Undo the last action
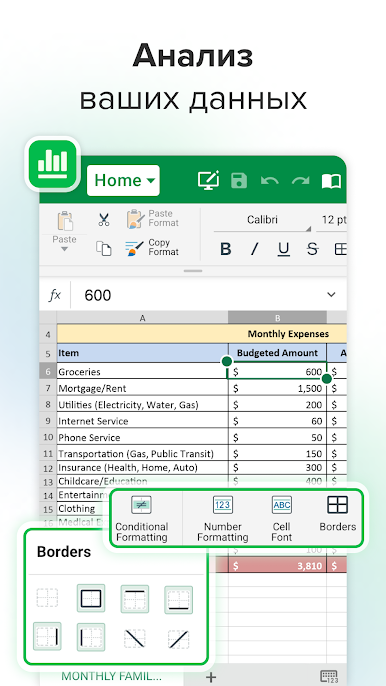This screenshot has height=686, width=386. [269, 181]
